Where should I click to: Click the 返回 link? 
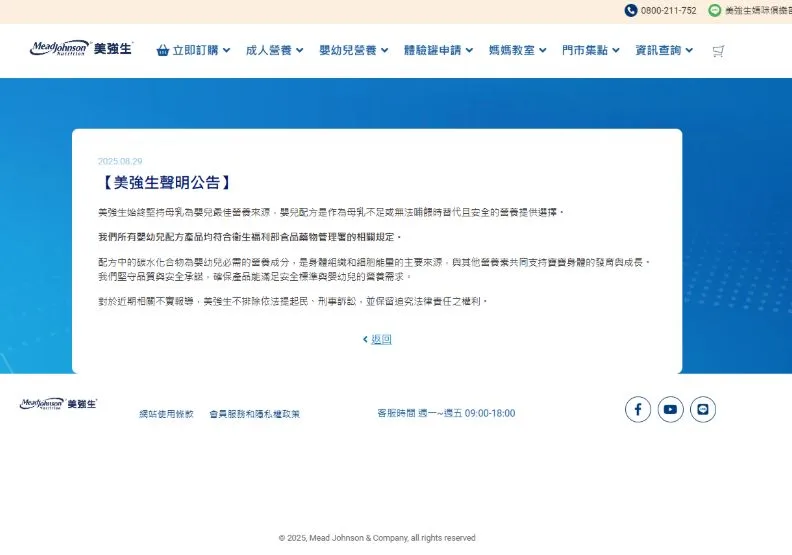click(x=381, y=339)
